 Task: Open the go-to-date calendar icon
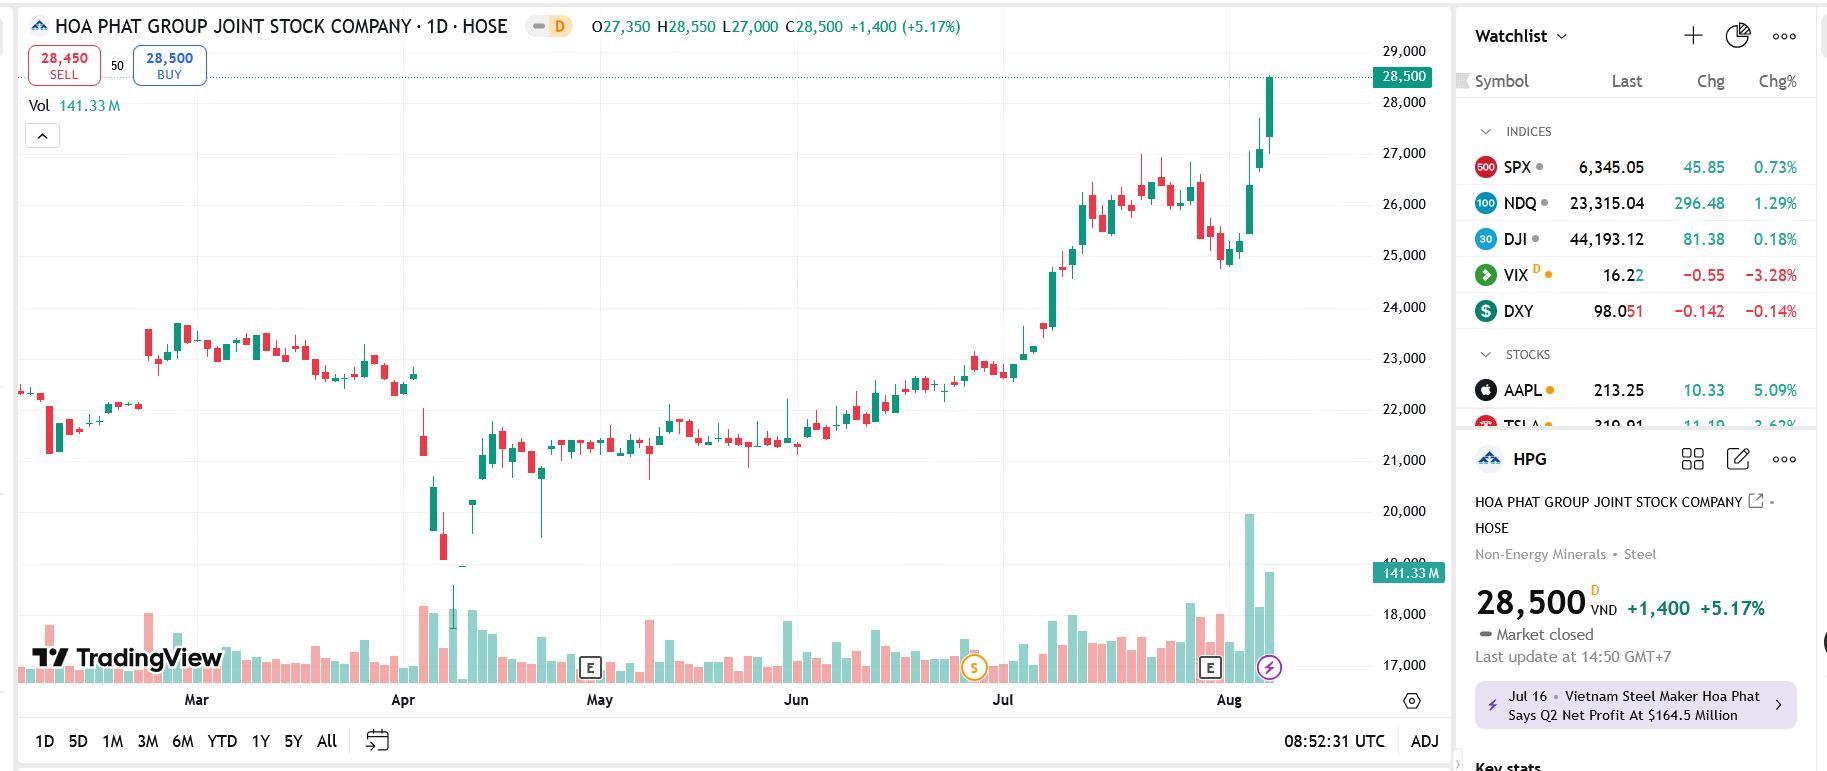[377, 741]
